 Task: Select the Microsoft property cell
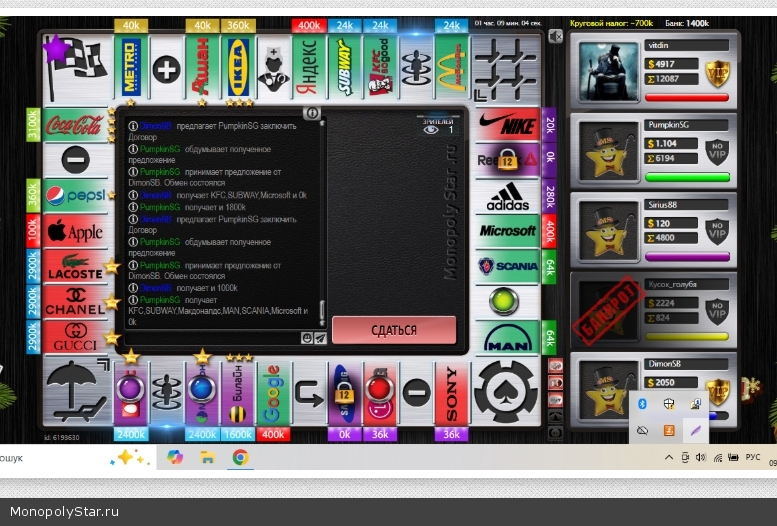click(x=507, y=231)
